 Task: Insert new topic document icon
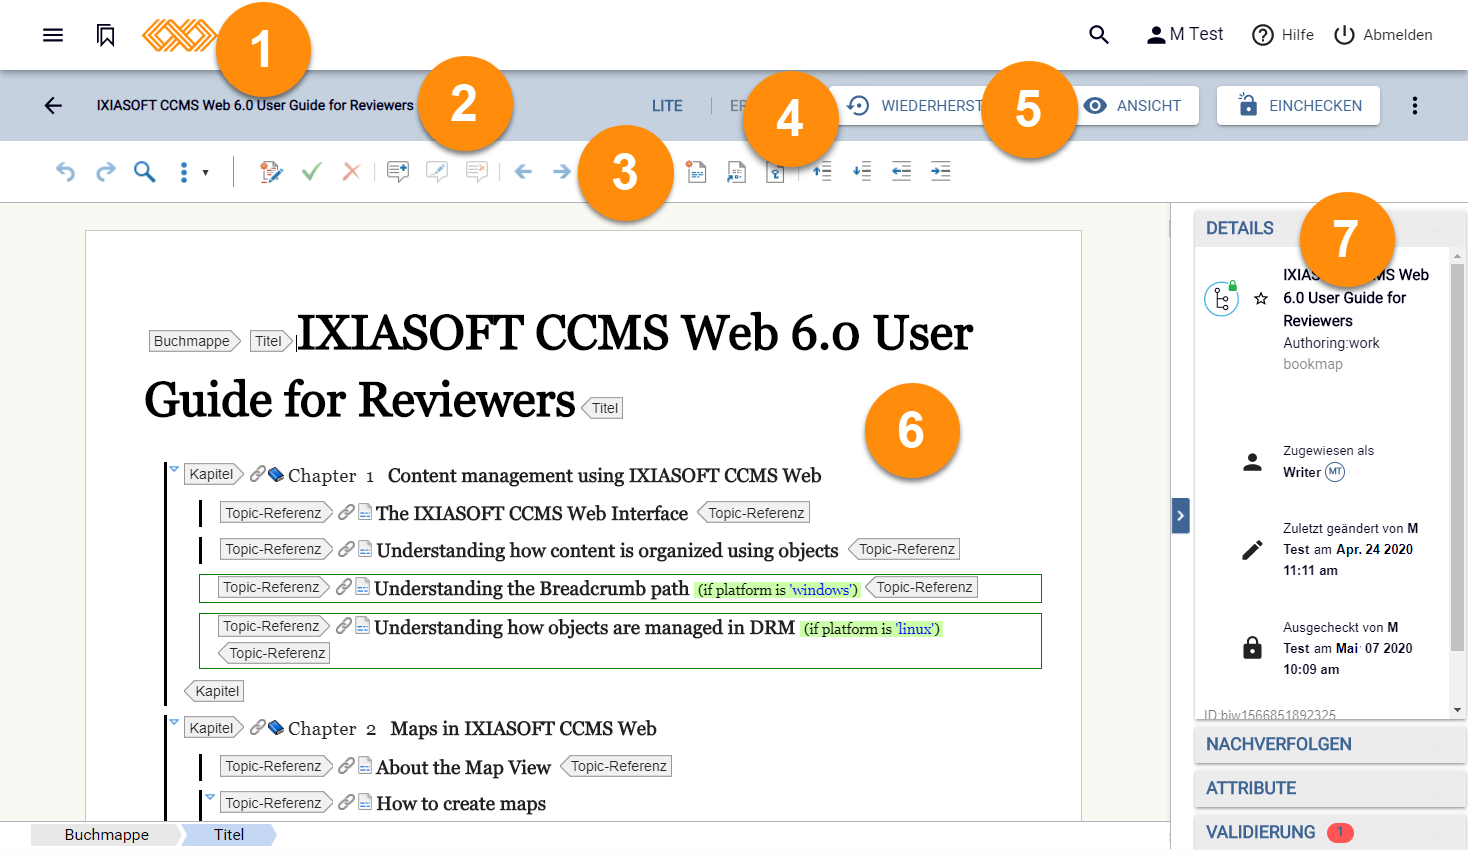pos(697,172)
